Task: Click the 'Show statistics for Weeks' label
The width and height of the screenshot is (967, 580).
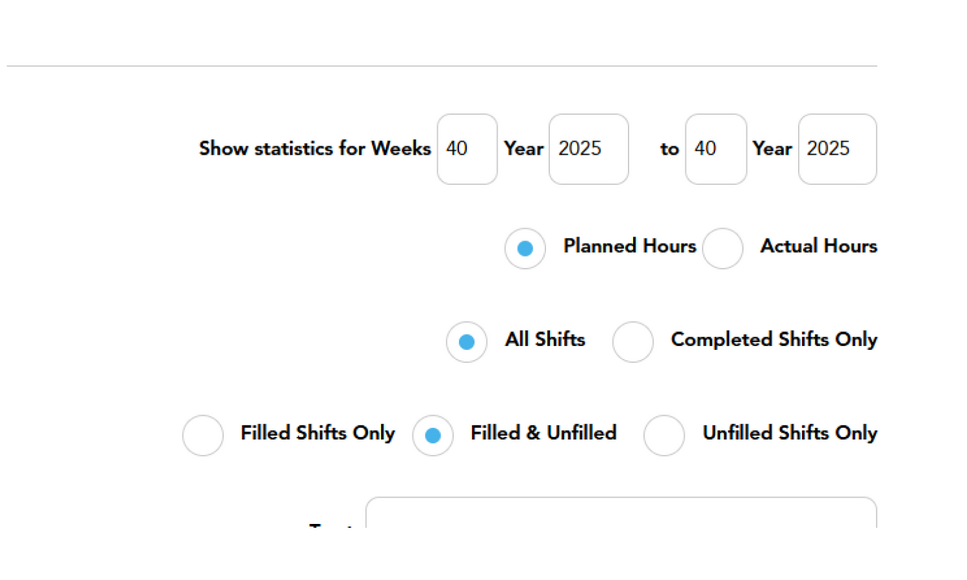Action: point(315,149)
